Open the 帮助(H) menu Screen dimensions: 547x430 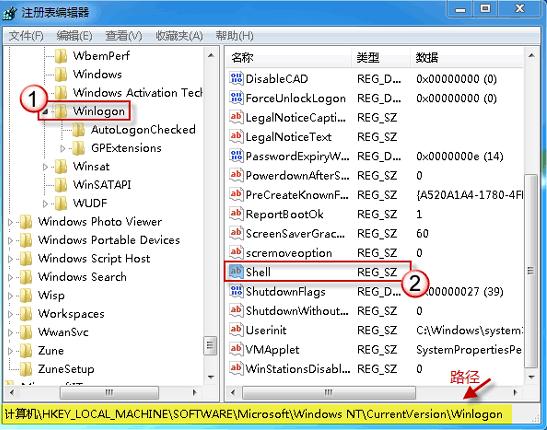coord(234,36)
